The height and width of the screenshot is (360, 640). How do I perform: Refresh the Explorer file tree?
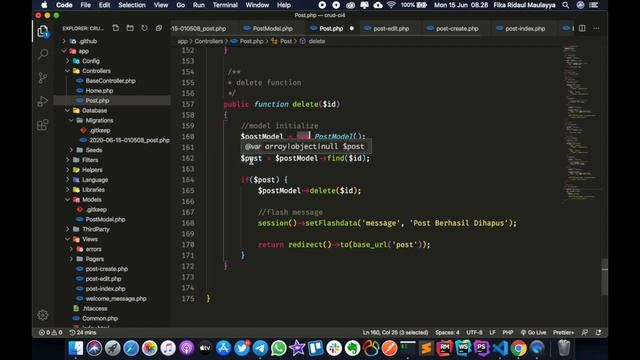(144, 28)
